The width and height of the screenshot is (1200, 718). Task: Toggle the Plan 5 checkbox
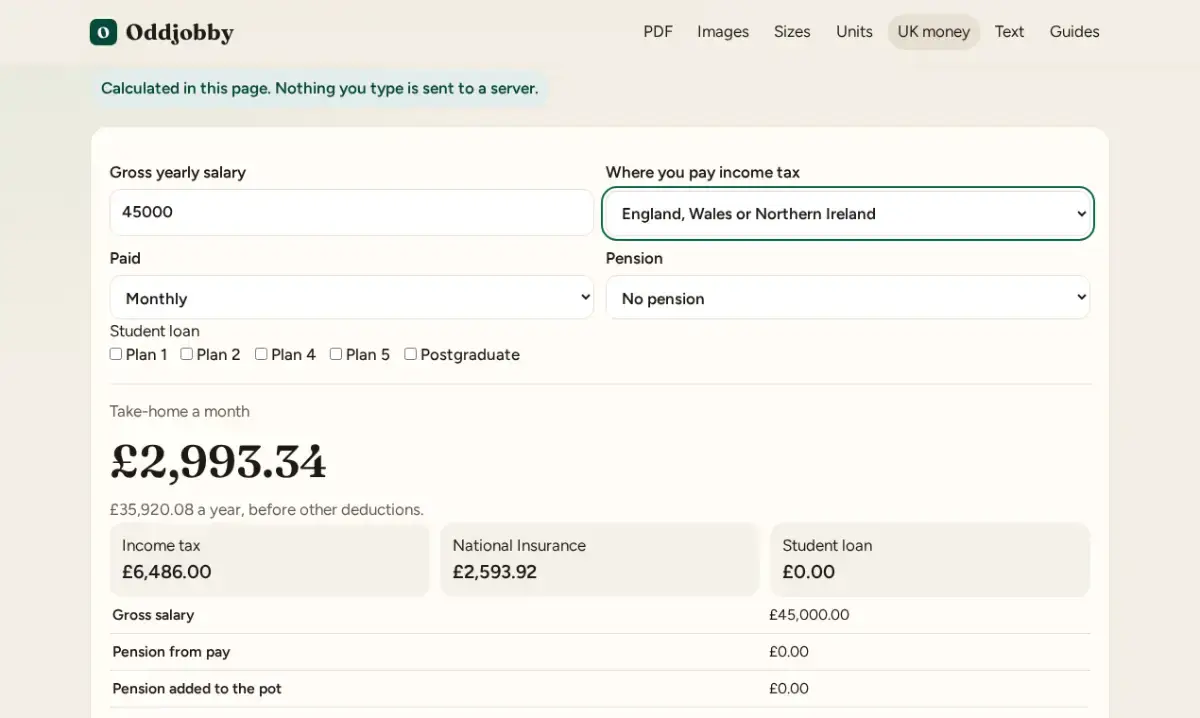pos(336,354)
